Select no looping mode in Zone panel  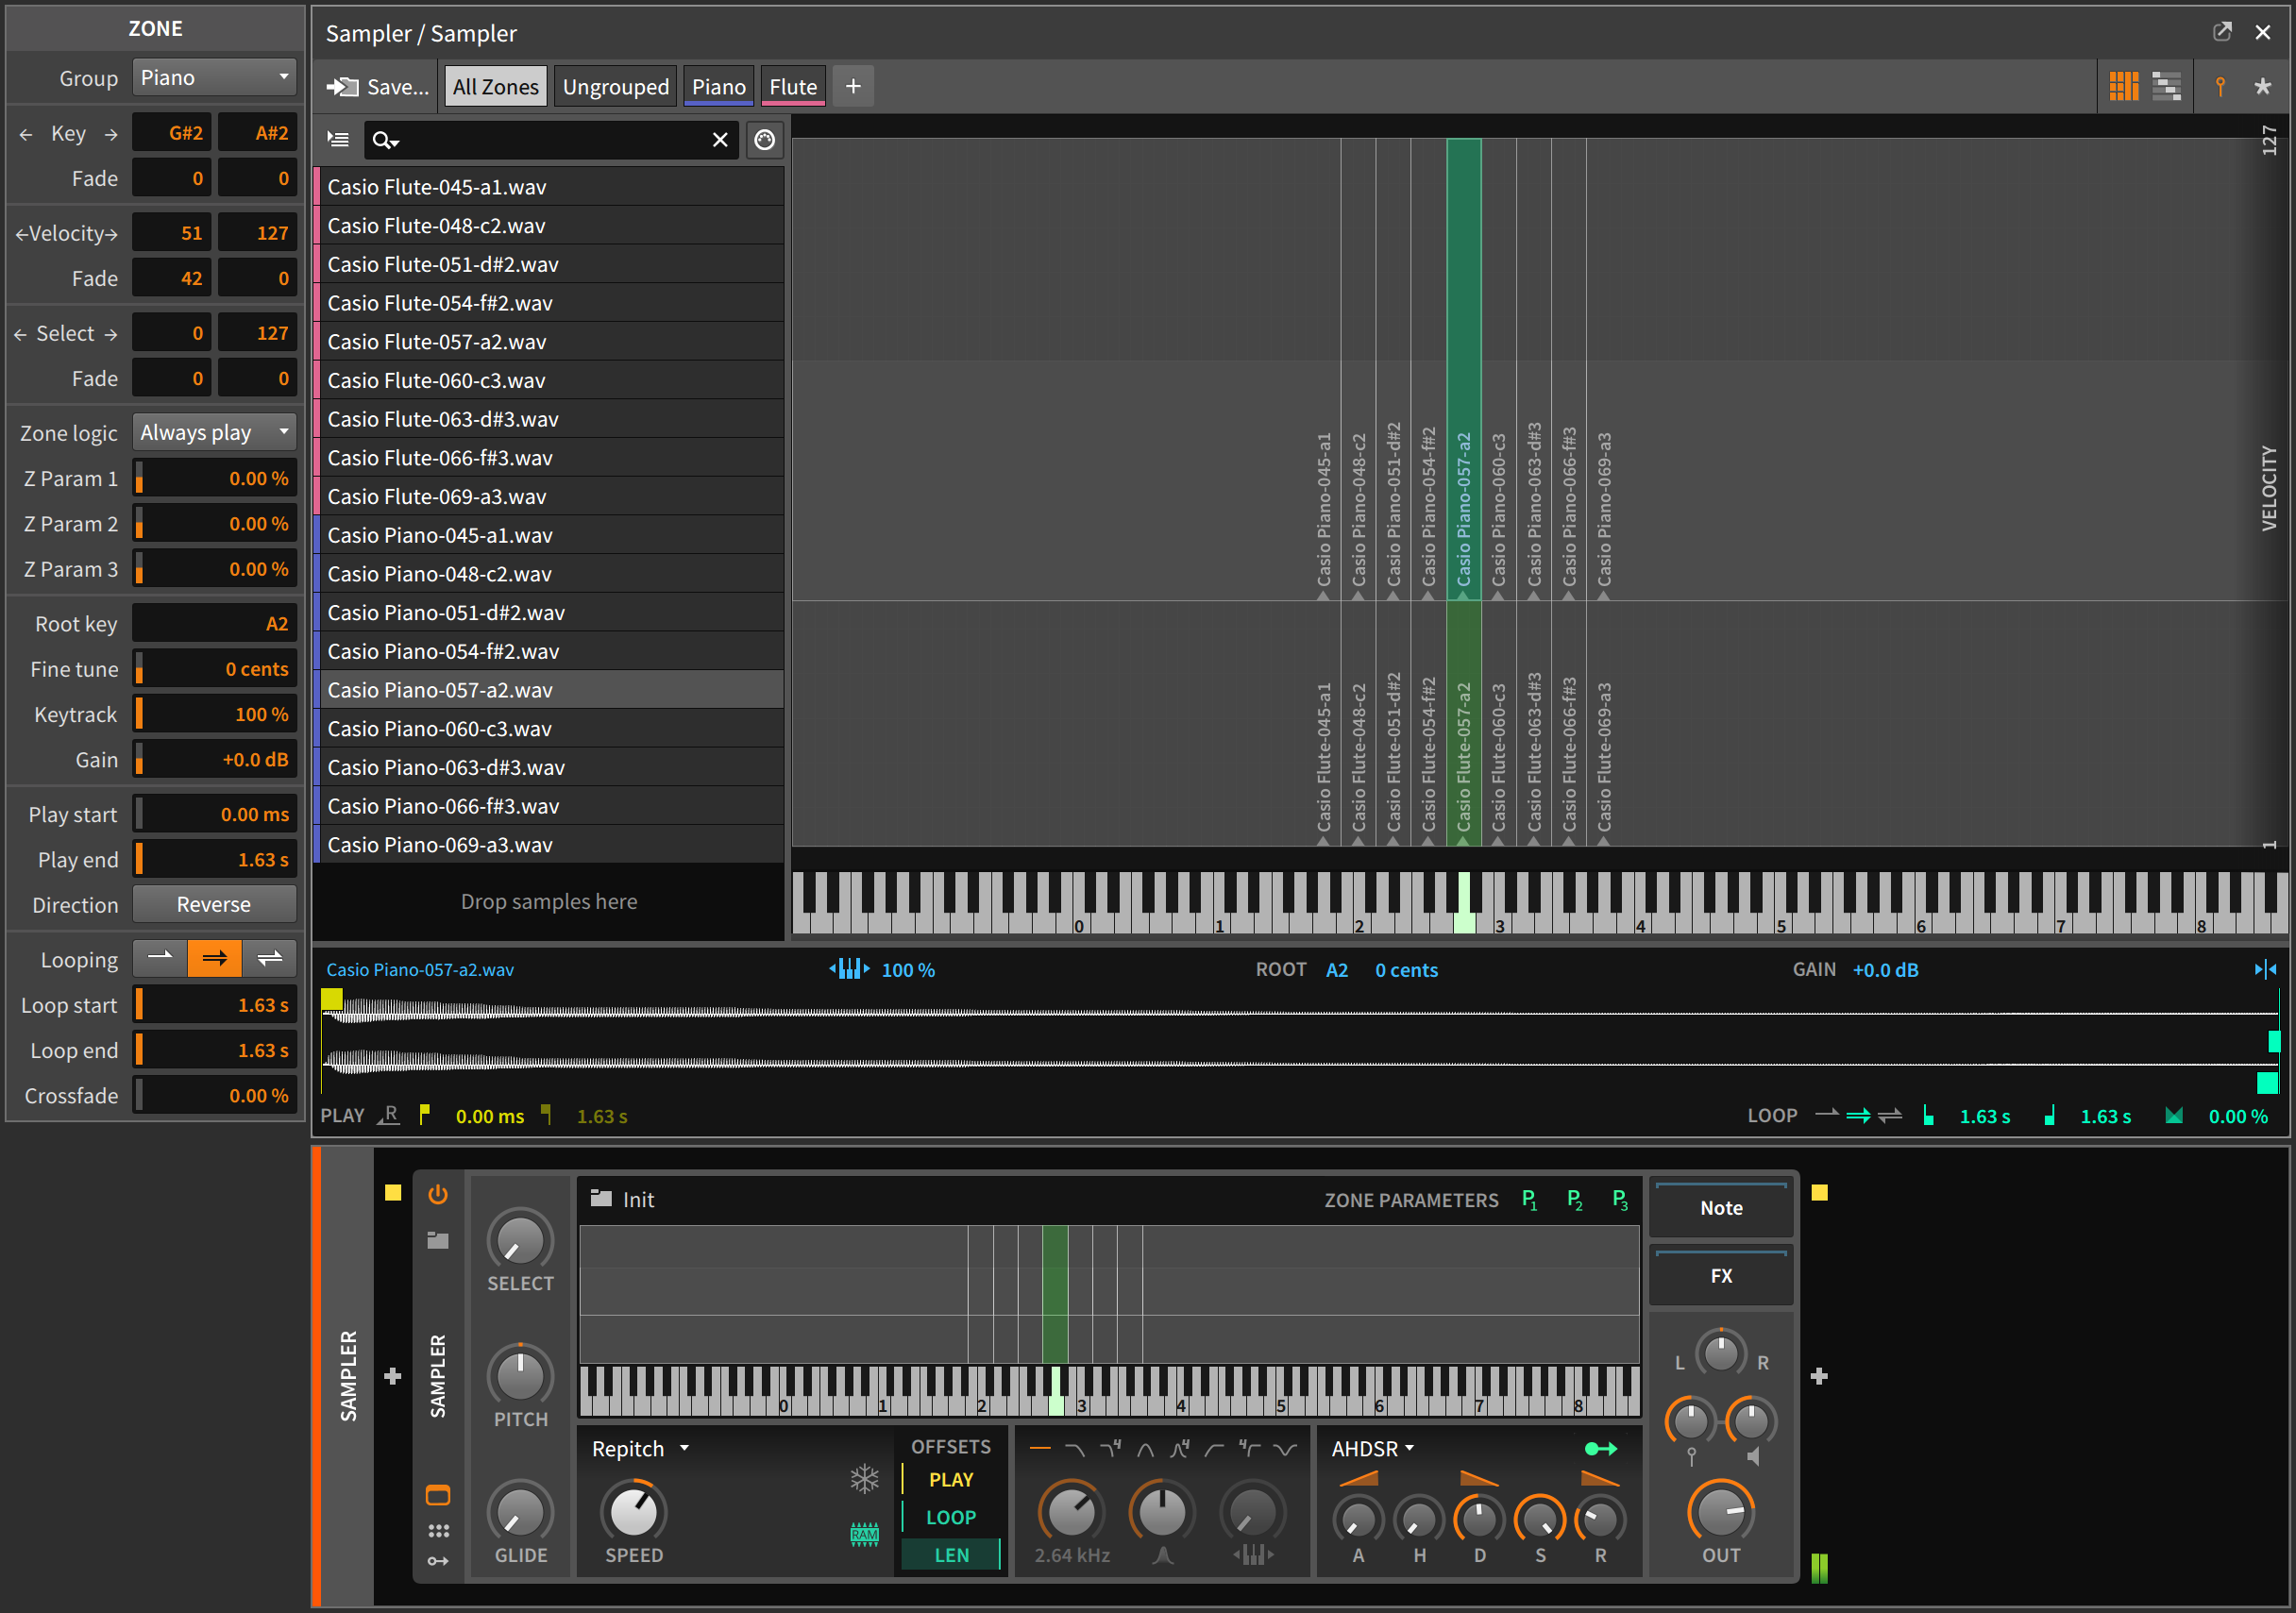pyautogui.click(x=160, y=958)
